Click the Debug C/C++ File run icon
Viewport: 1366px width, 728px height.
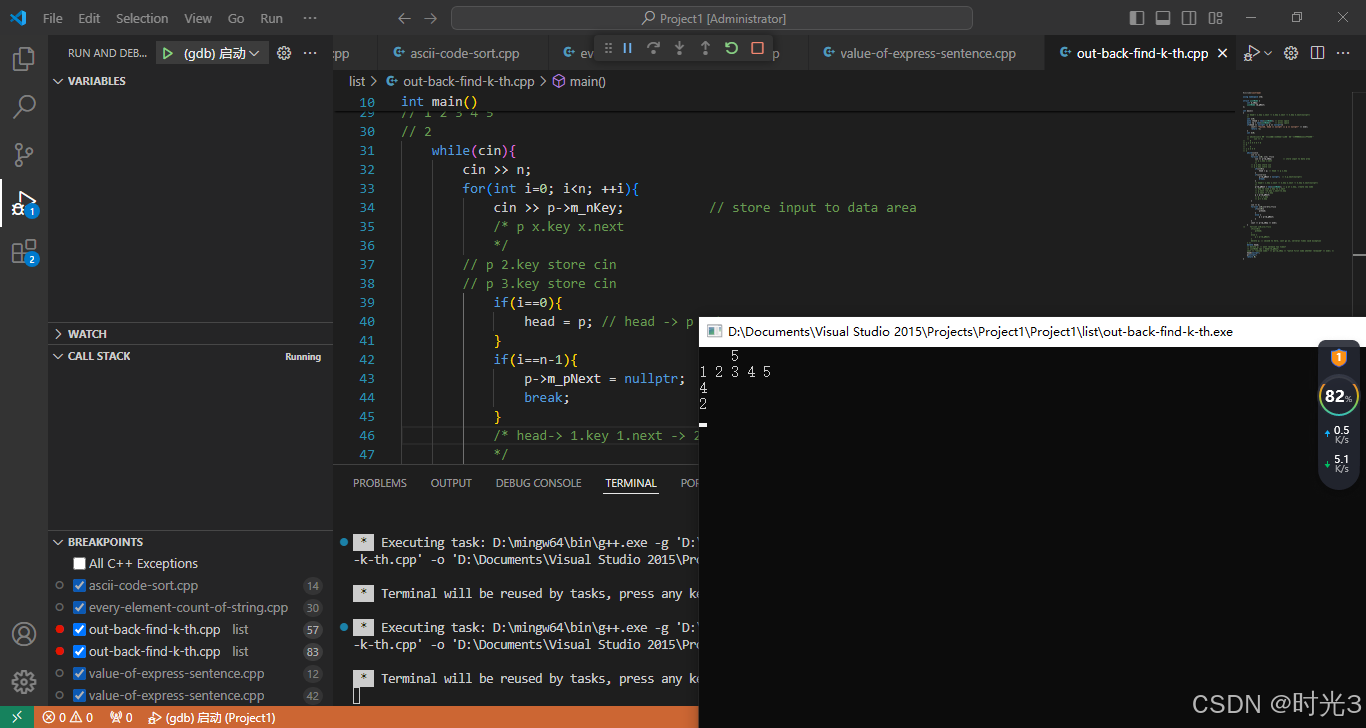click(1252, 53)
